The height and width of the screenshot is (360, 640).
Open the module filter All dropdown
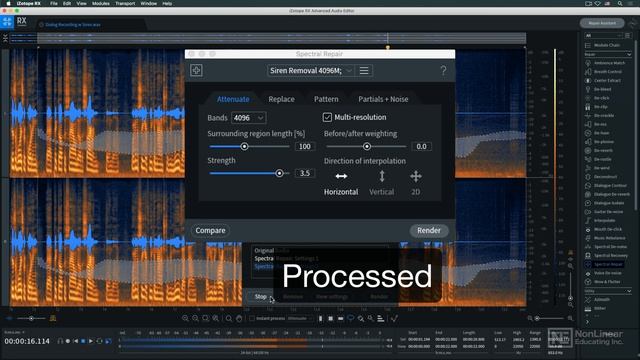(604, 36)
